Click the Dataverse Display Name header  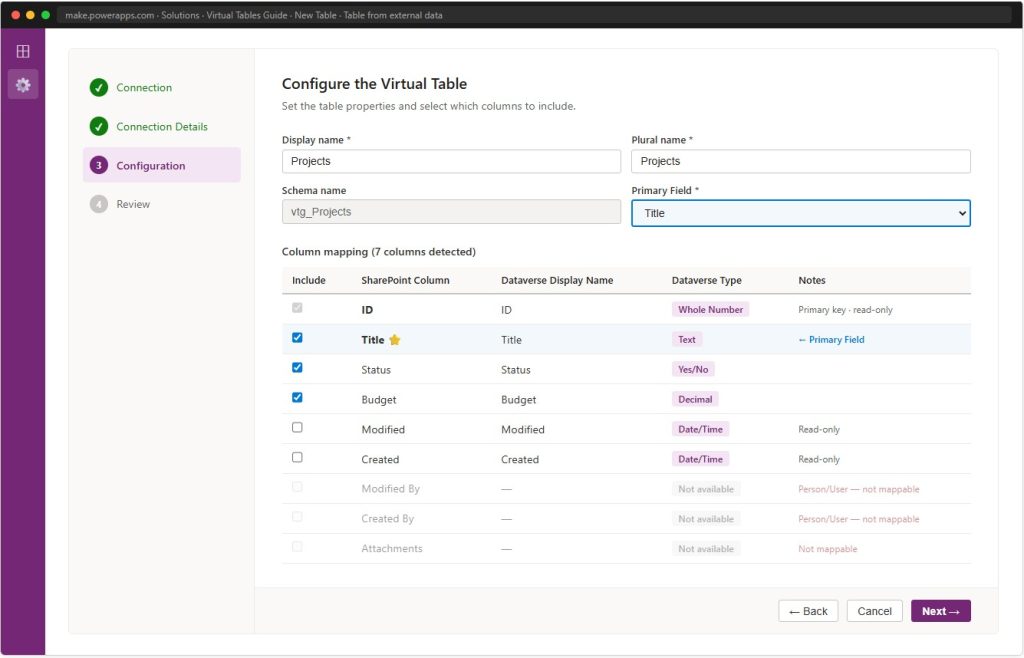coord(557,280)
